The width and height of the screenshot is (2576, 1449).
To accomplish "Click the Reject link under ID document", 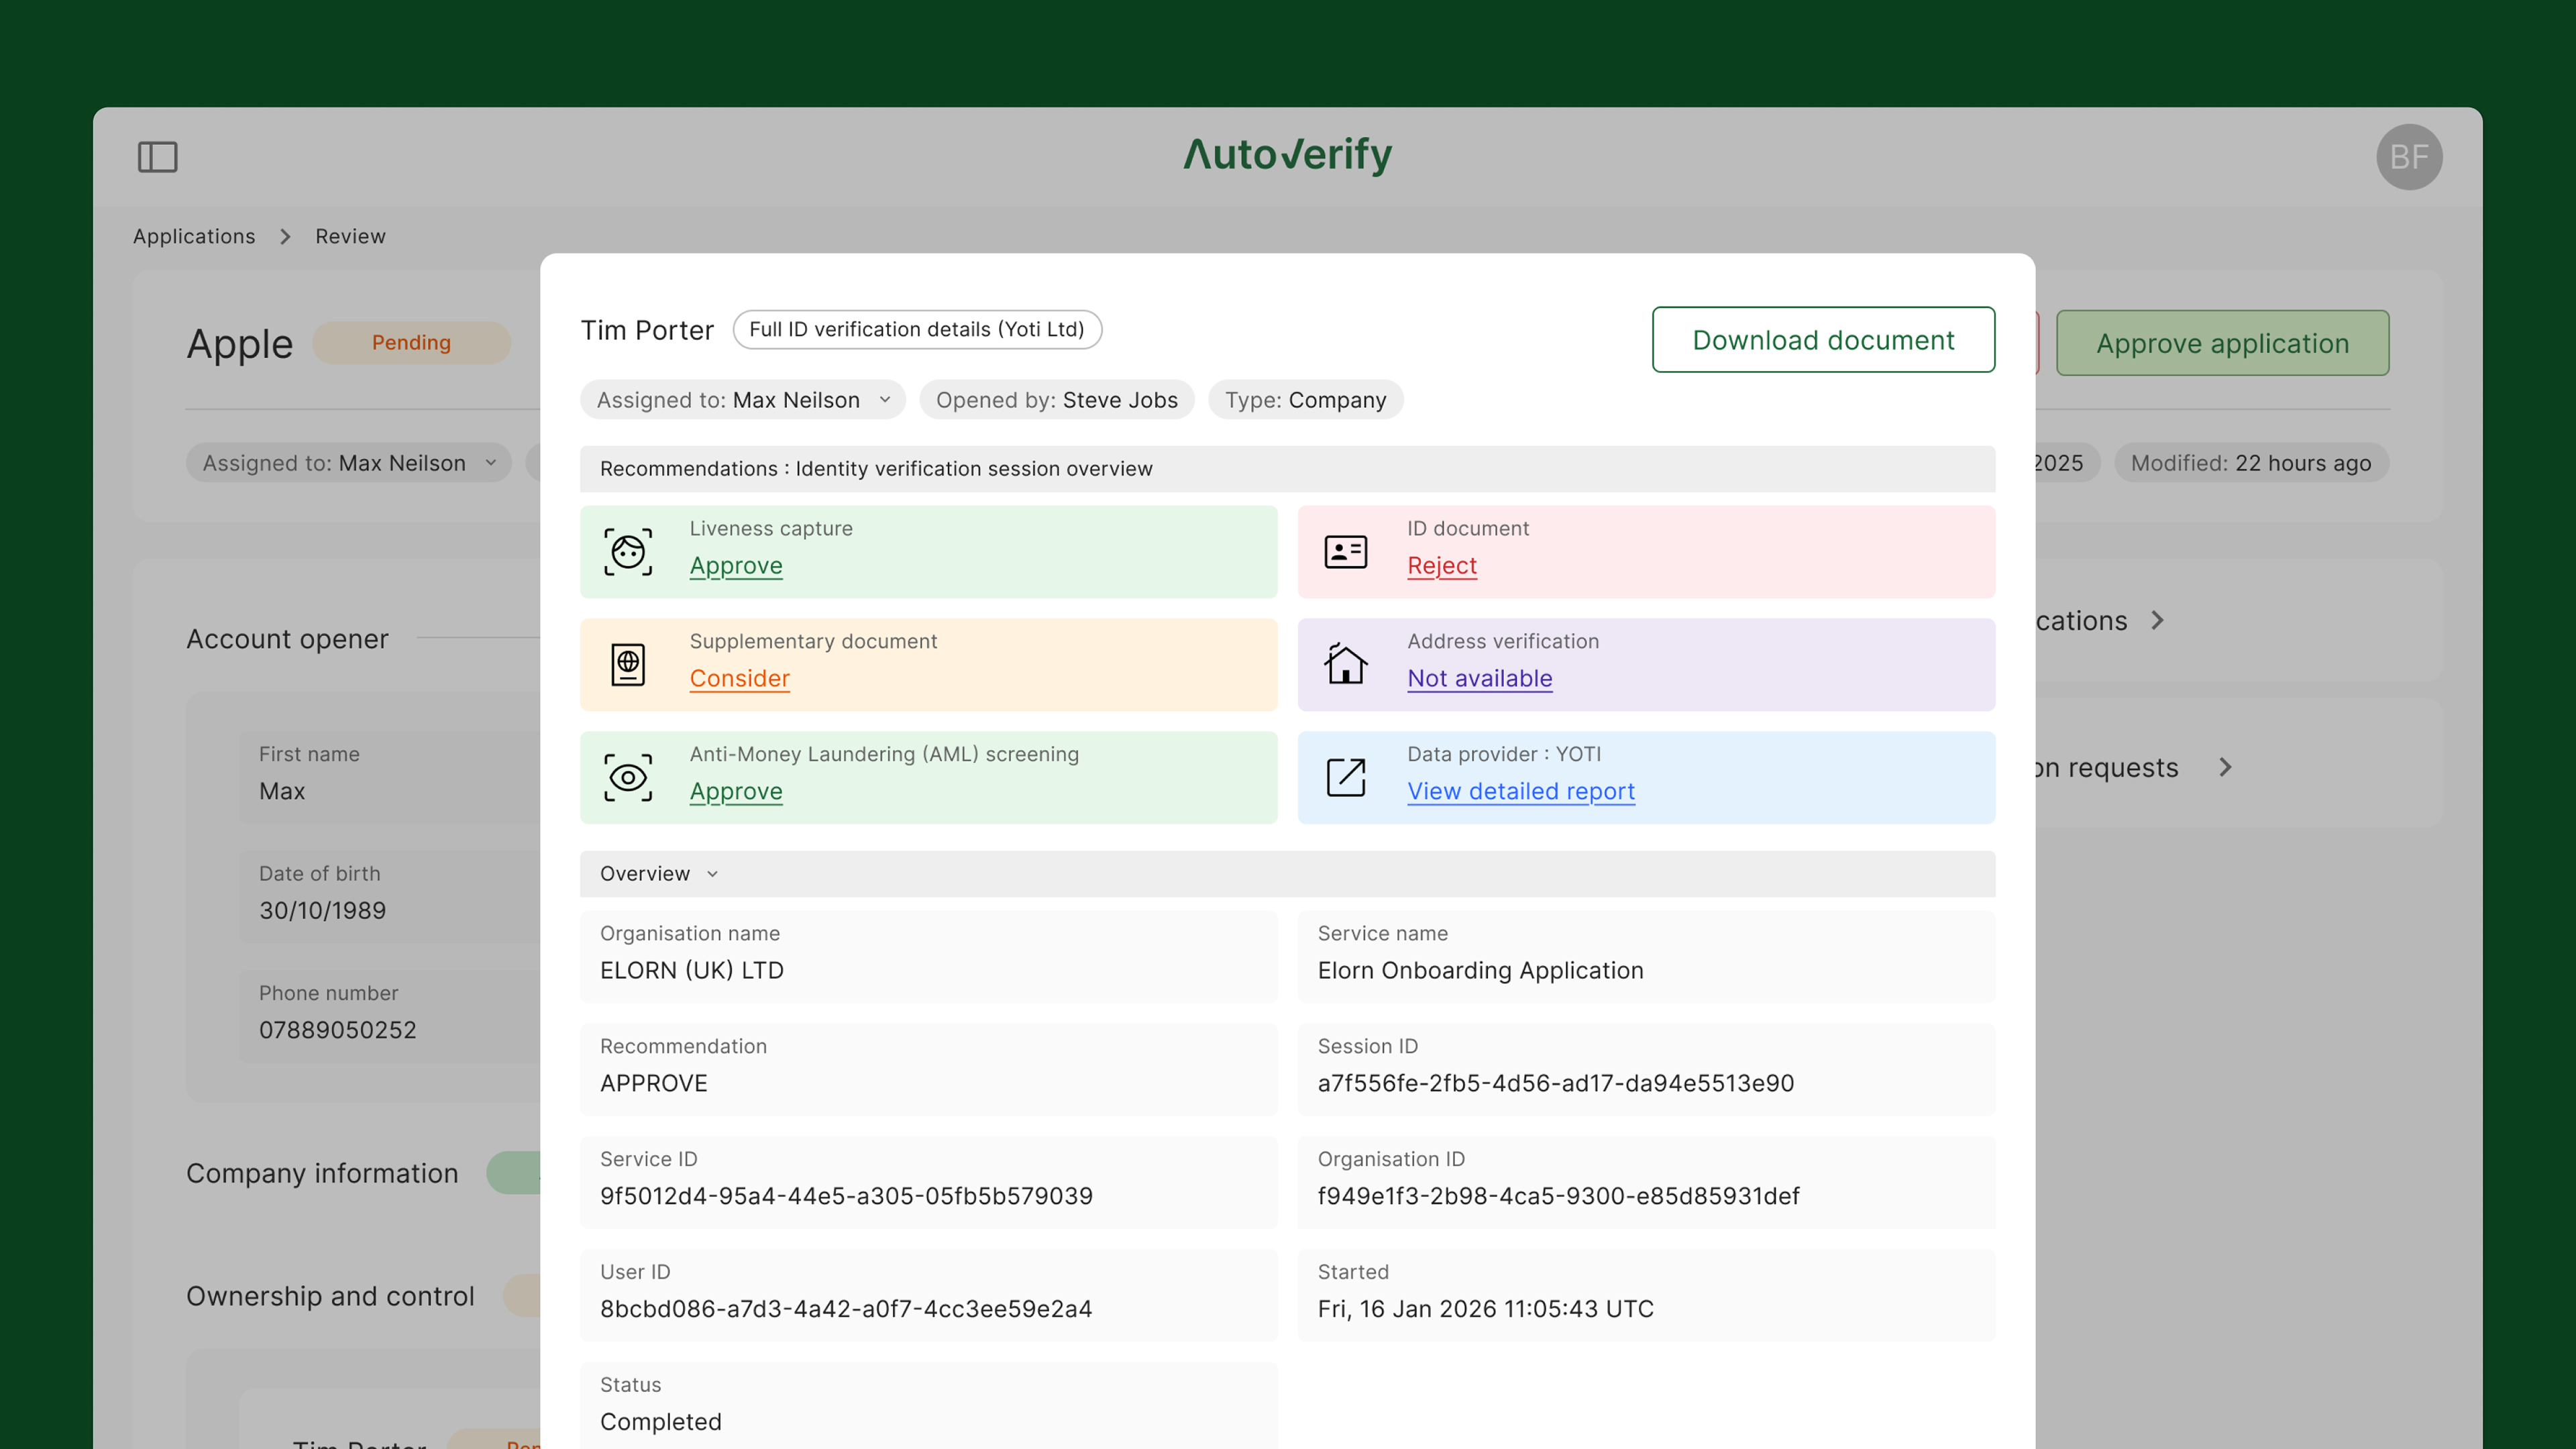I will [1441, 566].
